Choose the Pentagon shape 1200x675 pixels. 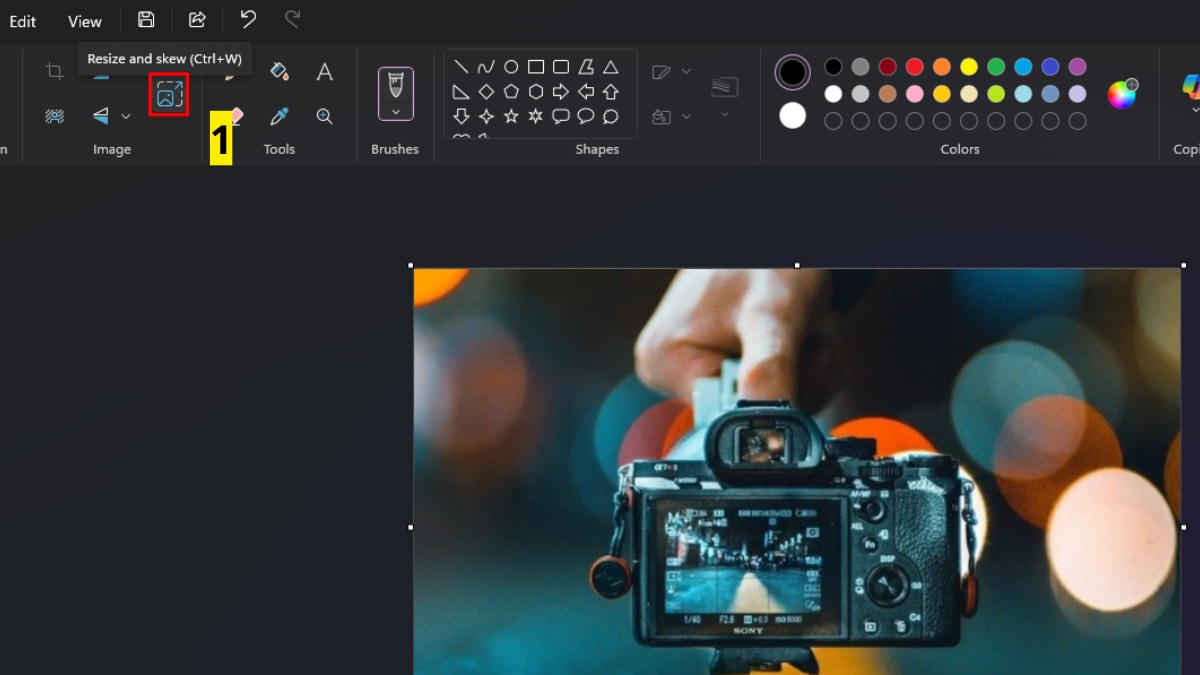click(511, 92)
